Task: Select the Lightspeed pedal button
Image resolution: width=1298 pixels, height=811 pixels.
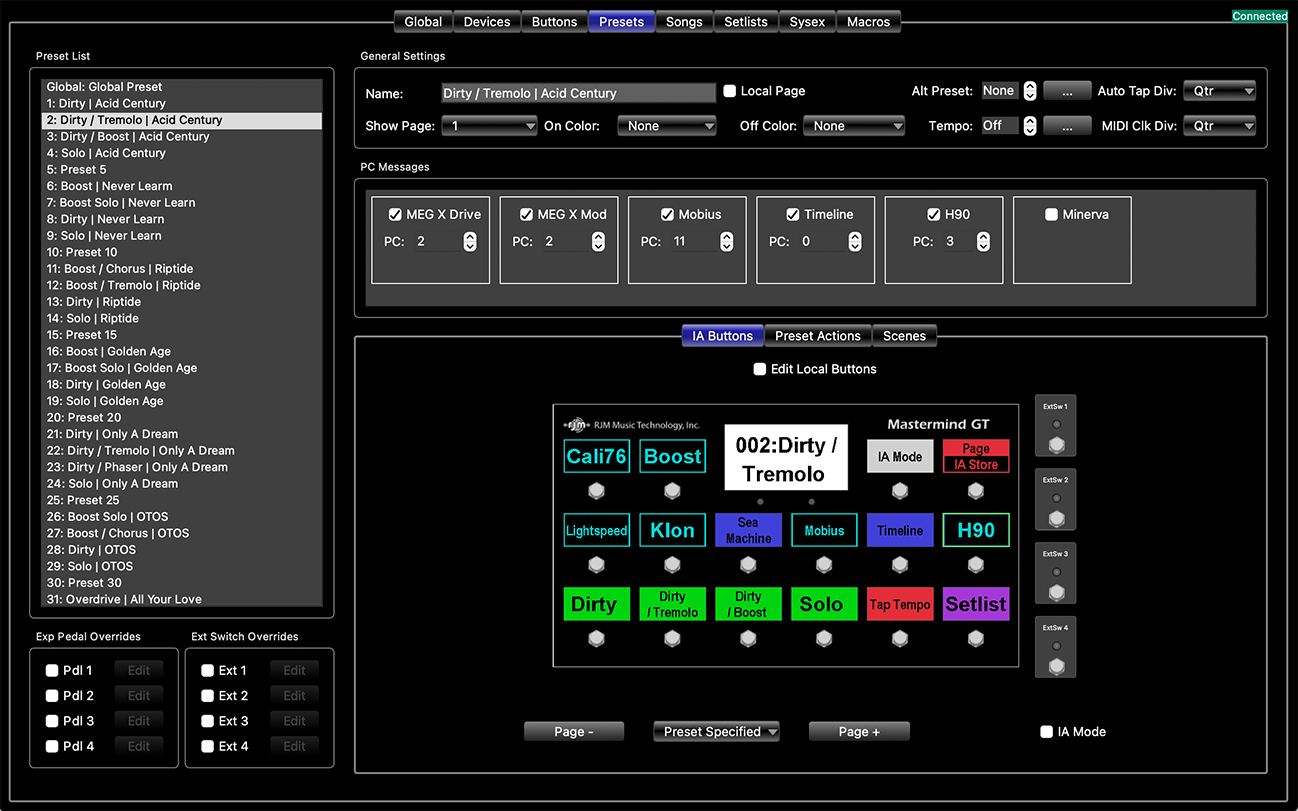Action: click(596, 530)
